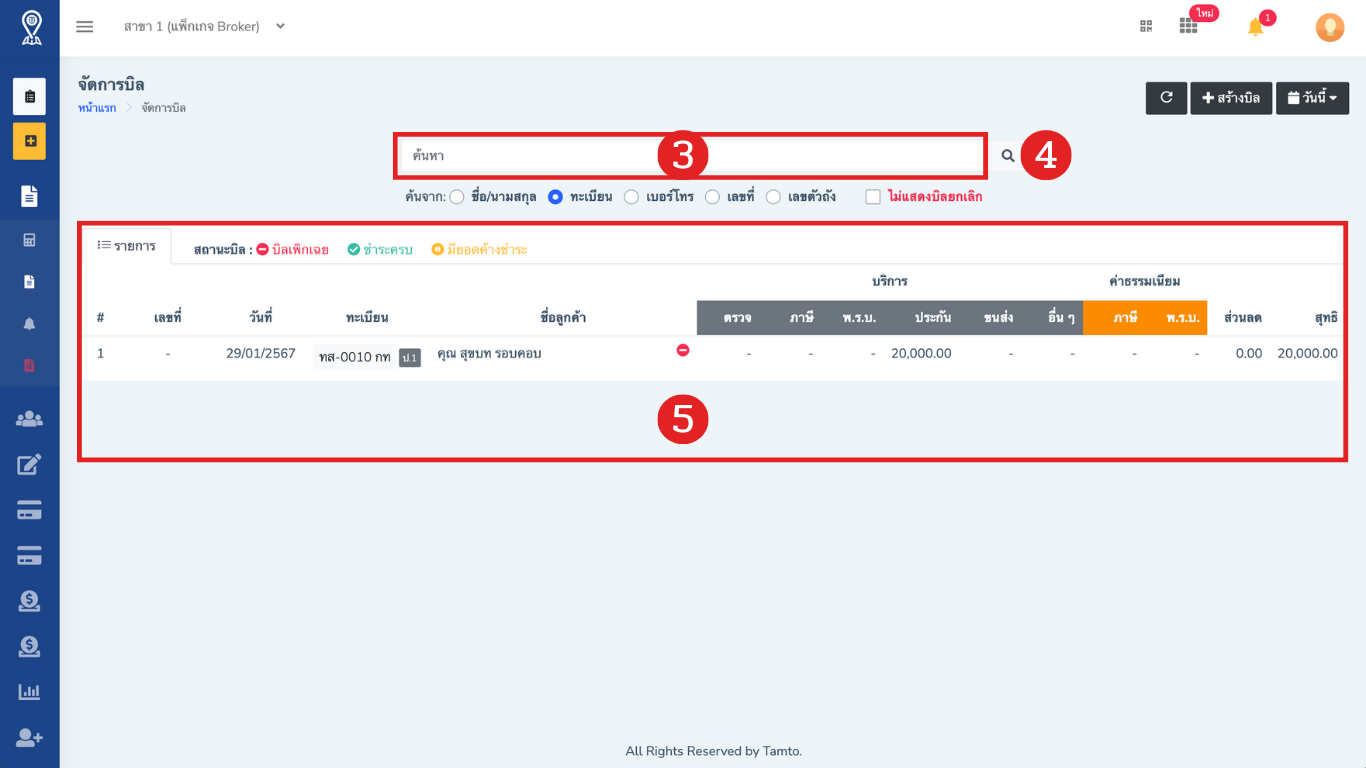Click the ชื่อลูกค้า column header
Screen dimensions: 1366x768
point(563,317)
